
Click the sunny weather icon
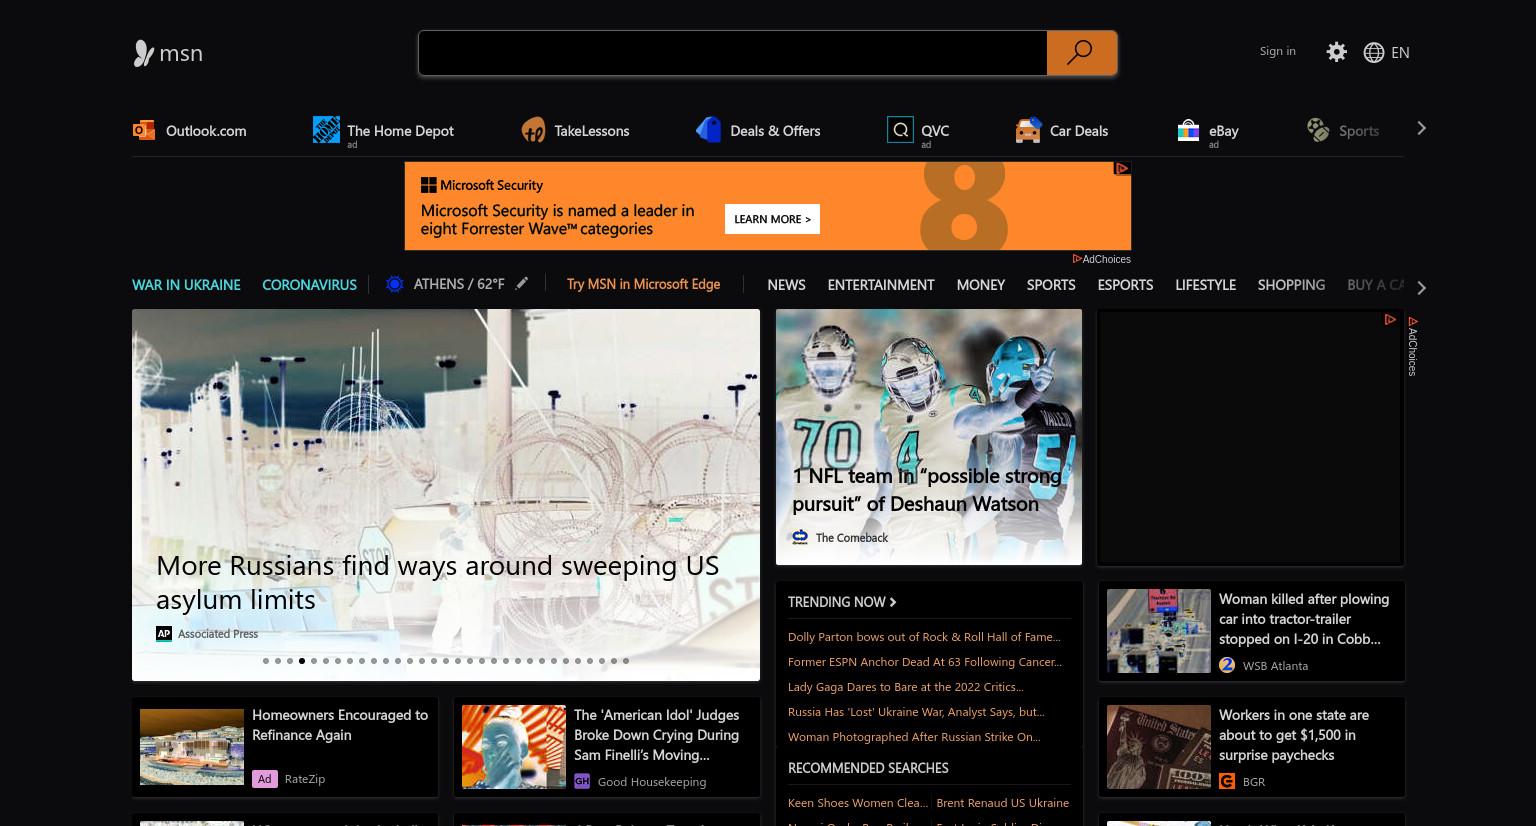[x=394, y=284]
